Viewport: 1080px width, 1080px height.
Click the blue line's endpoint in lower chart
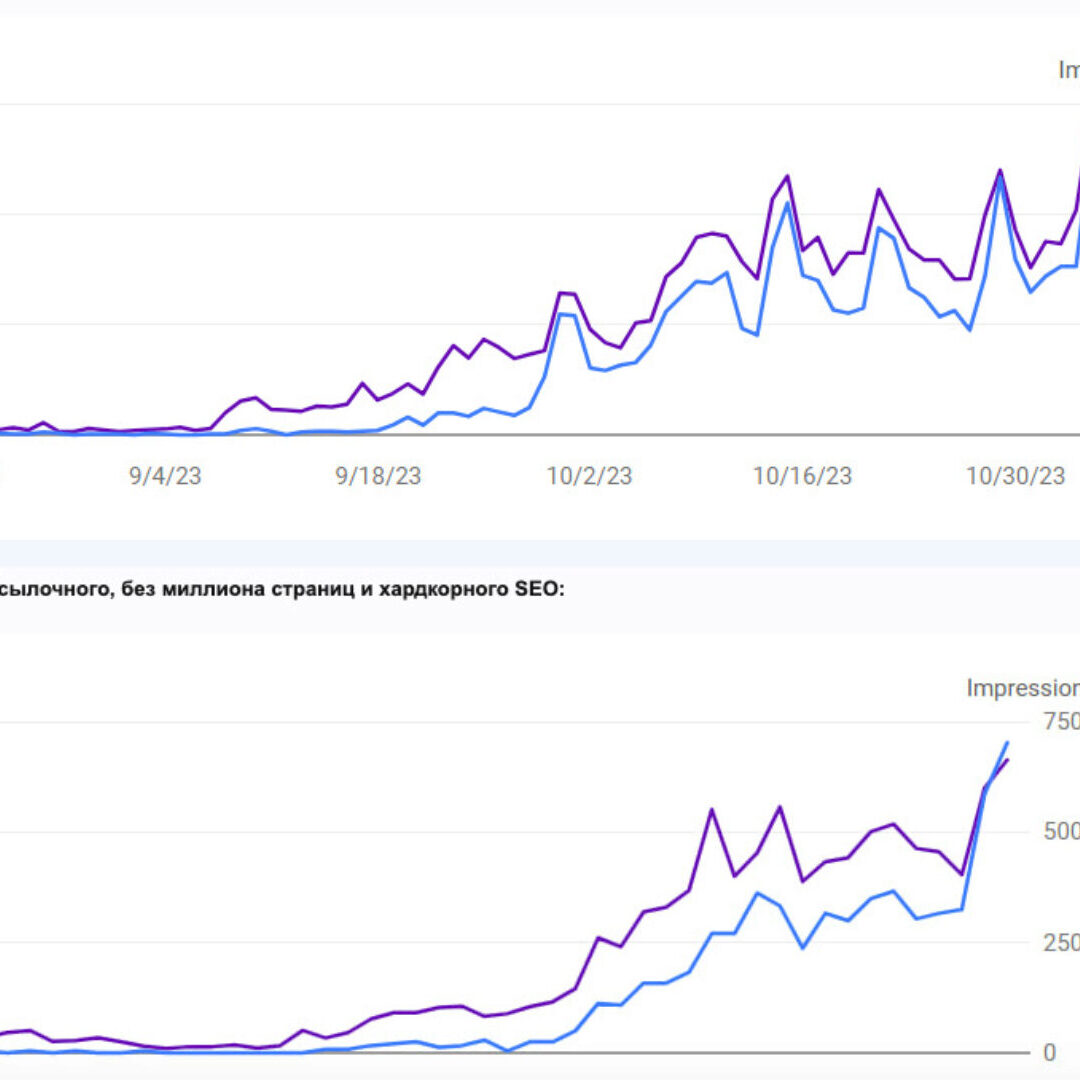coord(1007,742)
